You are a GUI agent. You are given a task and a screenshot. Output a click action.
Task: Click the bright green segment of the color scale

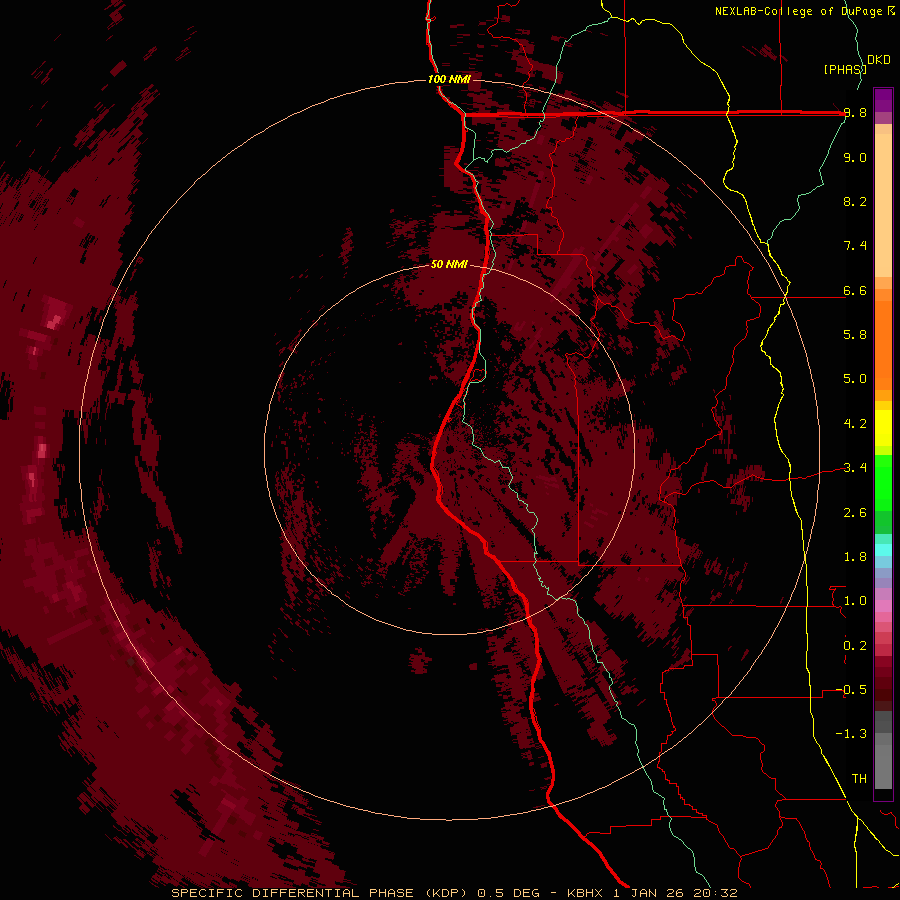[x=883, y=482]
